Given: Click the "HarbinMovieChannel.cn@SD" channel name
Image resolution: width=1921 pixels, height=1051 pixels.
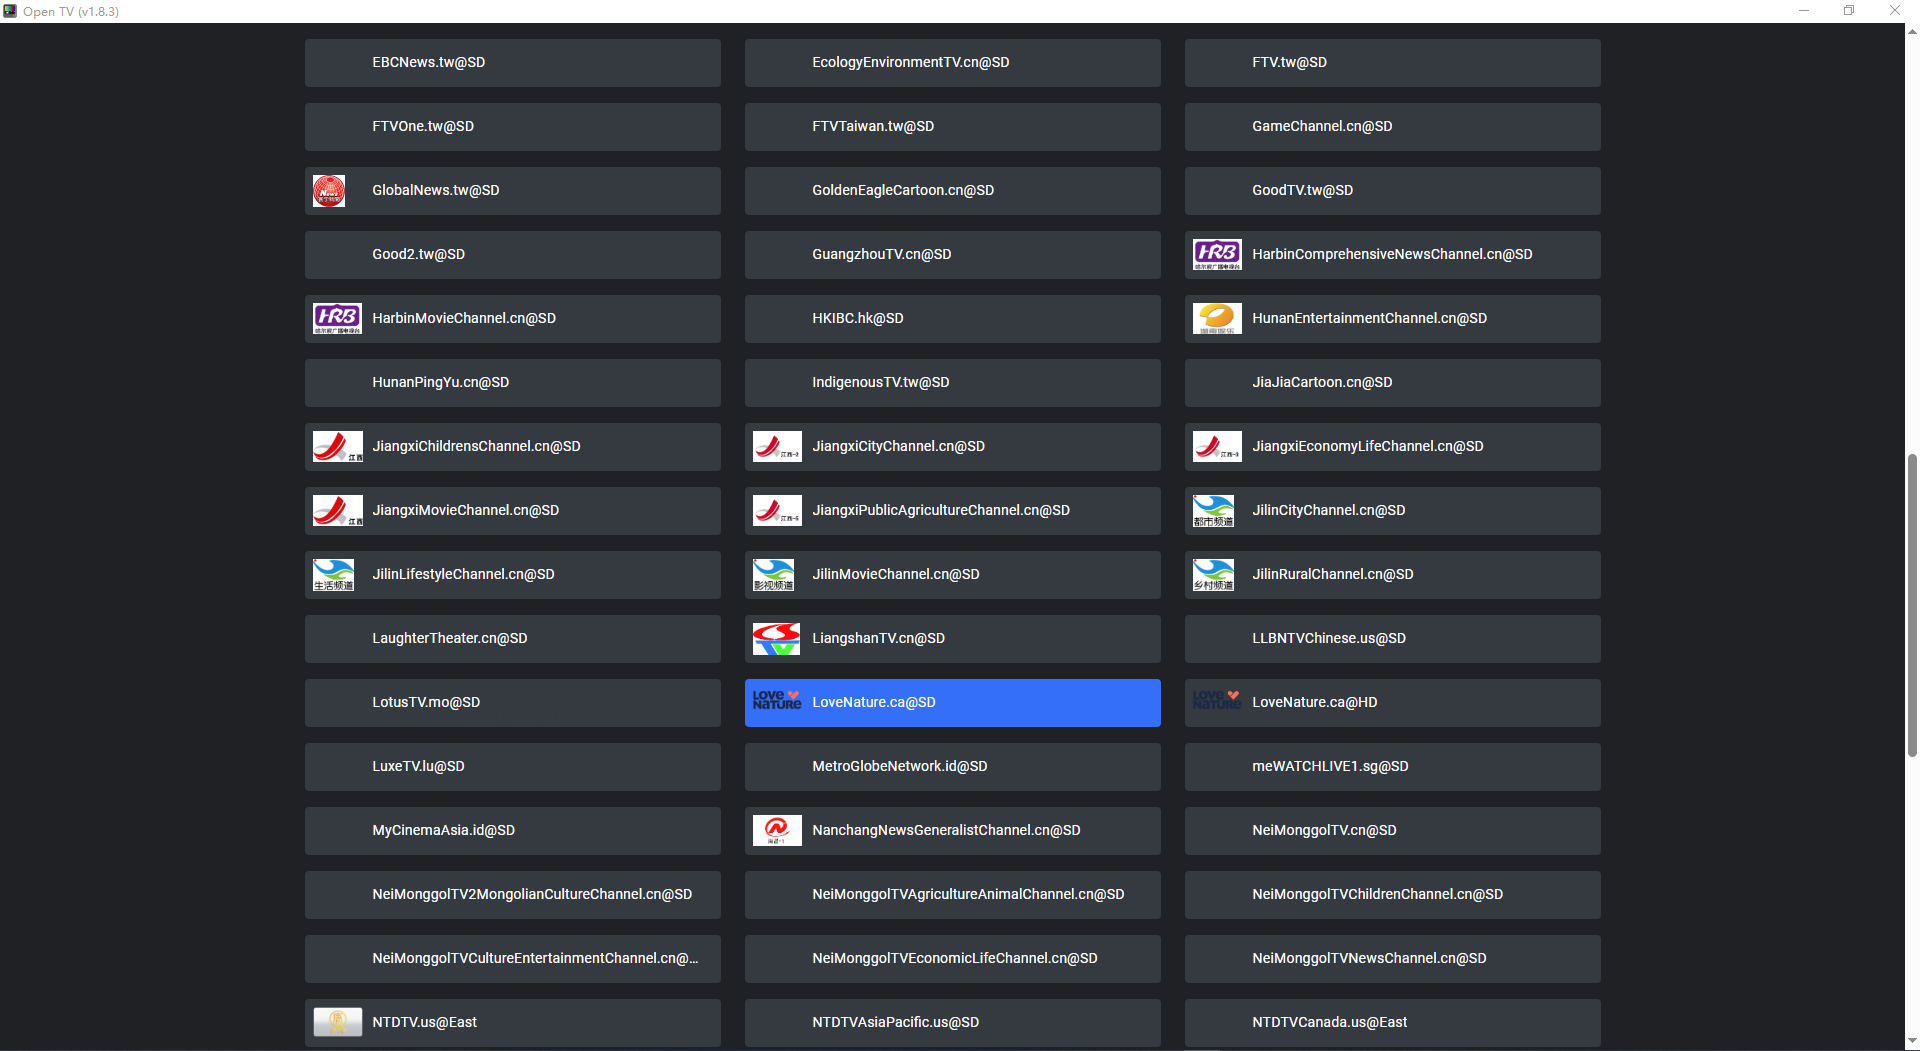Looking at the screenshot, I should tap(464, 319).
